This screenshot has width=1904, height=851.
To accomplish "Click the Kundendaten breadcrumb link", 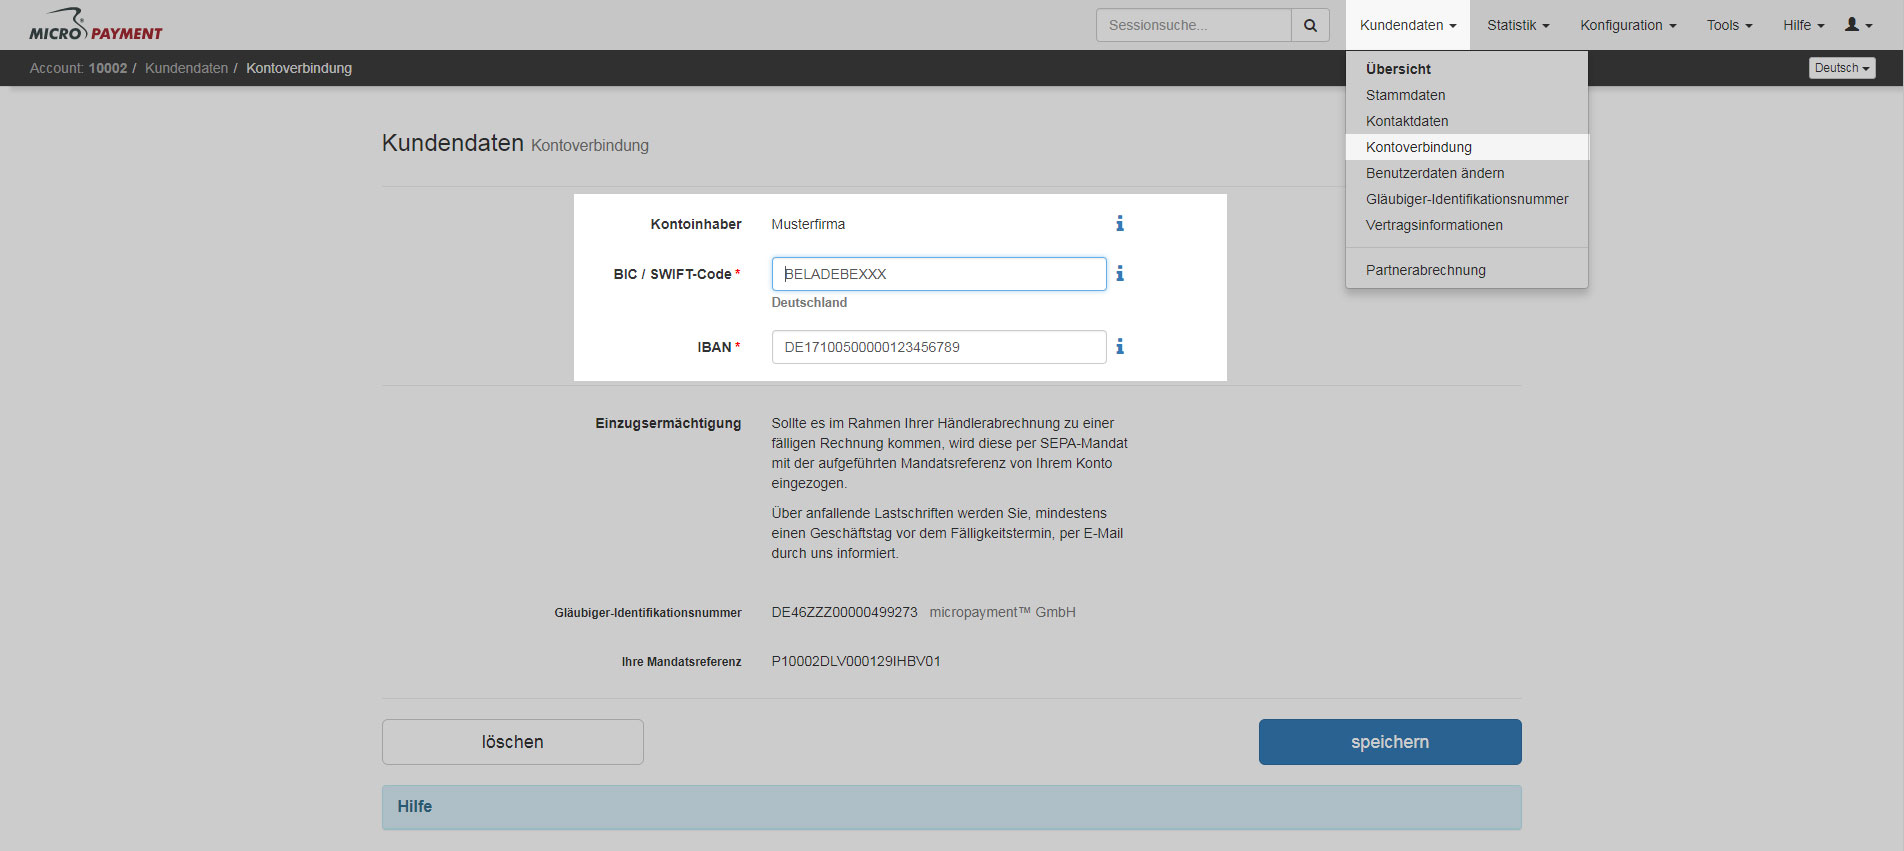I will click(x=186, y=68).
